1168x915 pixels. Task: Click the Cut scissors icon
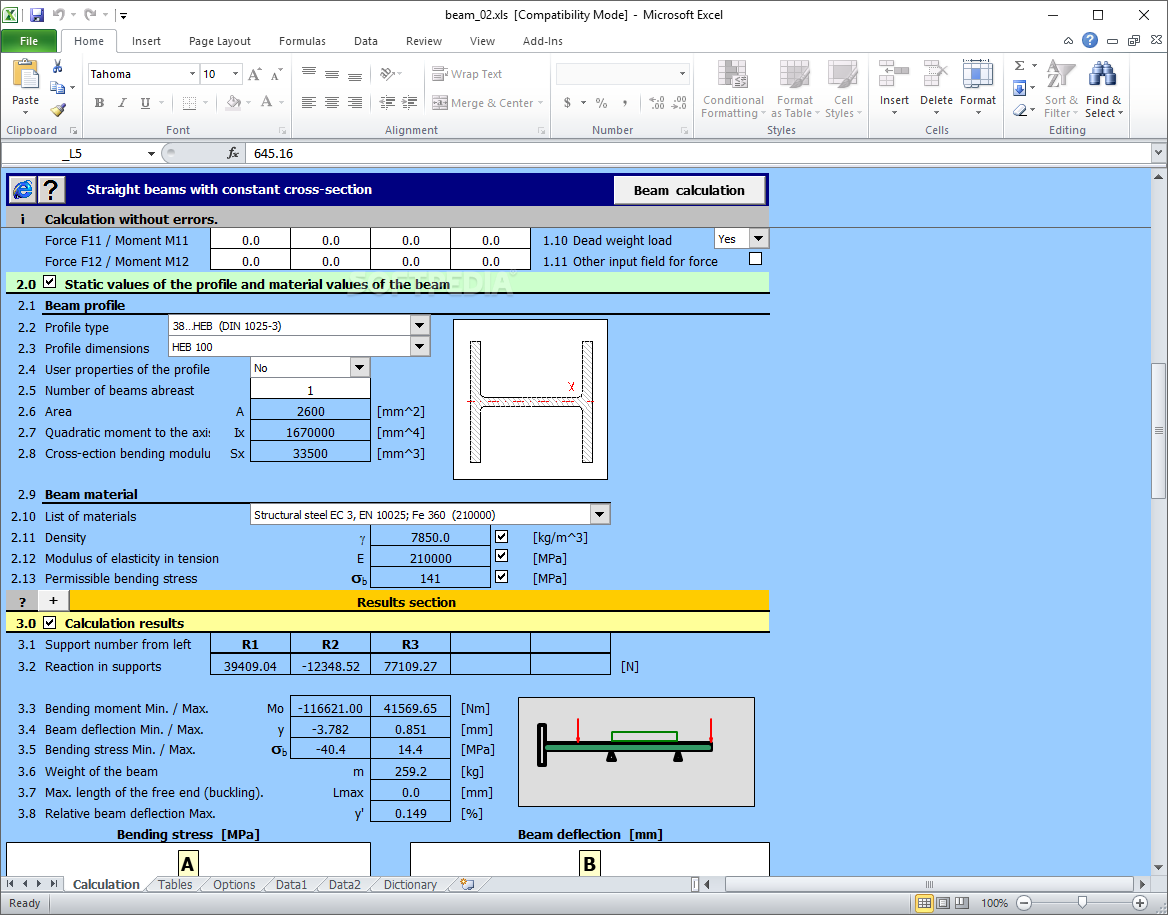click(x=57, y=67)
